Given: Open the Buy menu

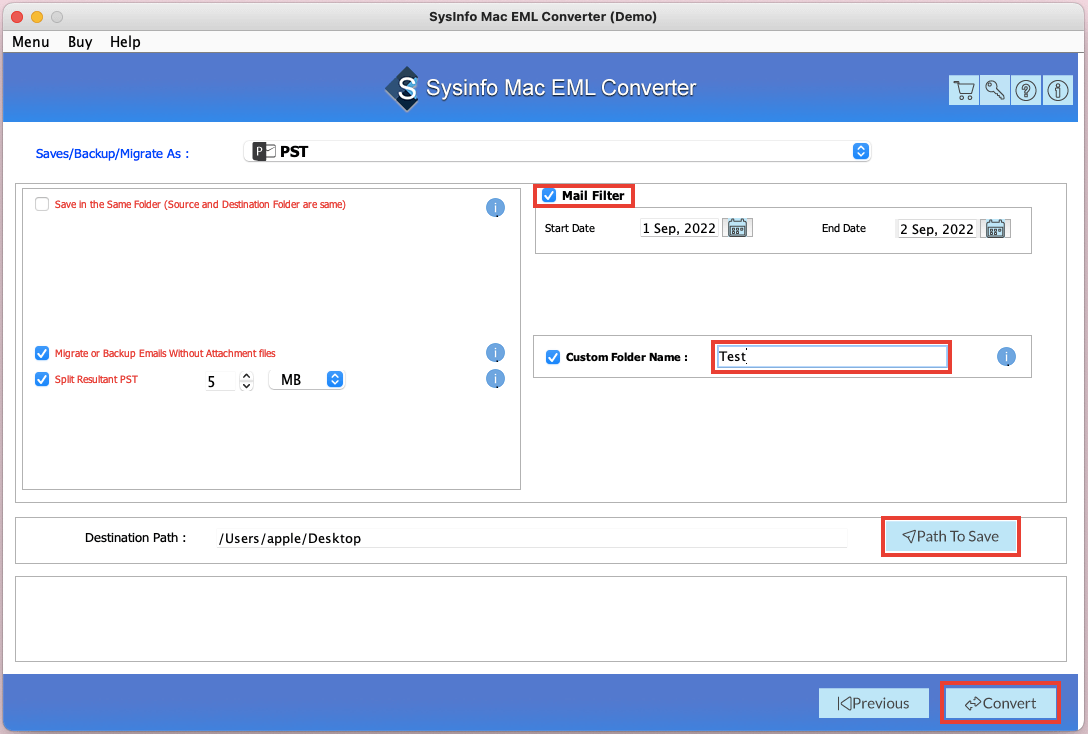Looking at the screenshot, I should pos(80,42).
